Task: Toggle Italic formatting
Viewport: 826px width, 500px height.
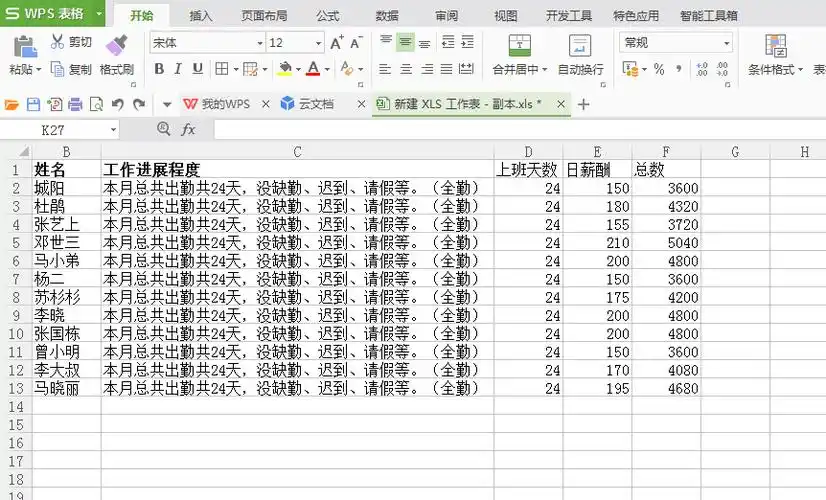Action: tap(178, 69)
